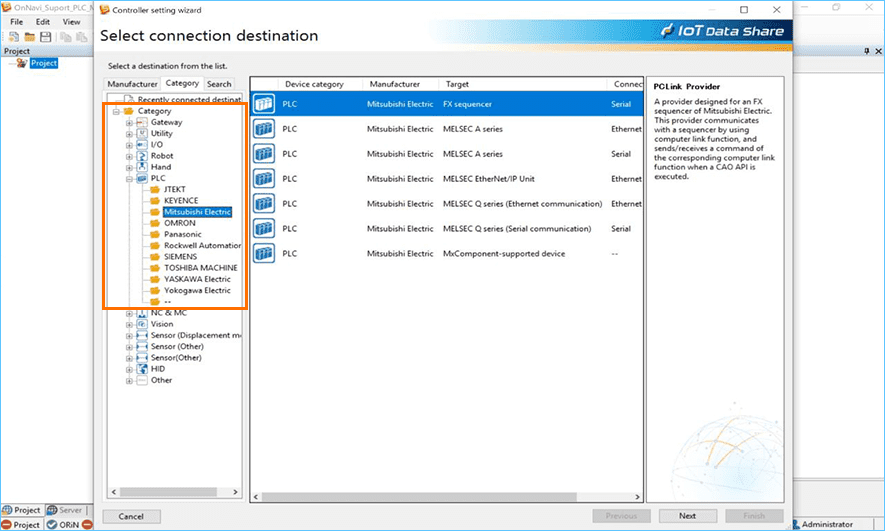This screenshot has width=885, height=531.
Task: Collapse the top-level Category node
Action: [116, 112]
